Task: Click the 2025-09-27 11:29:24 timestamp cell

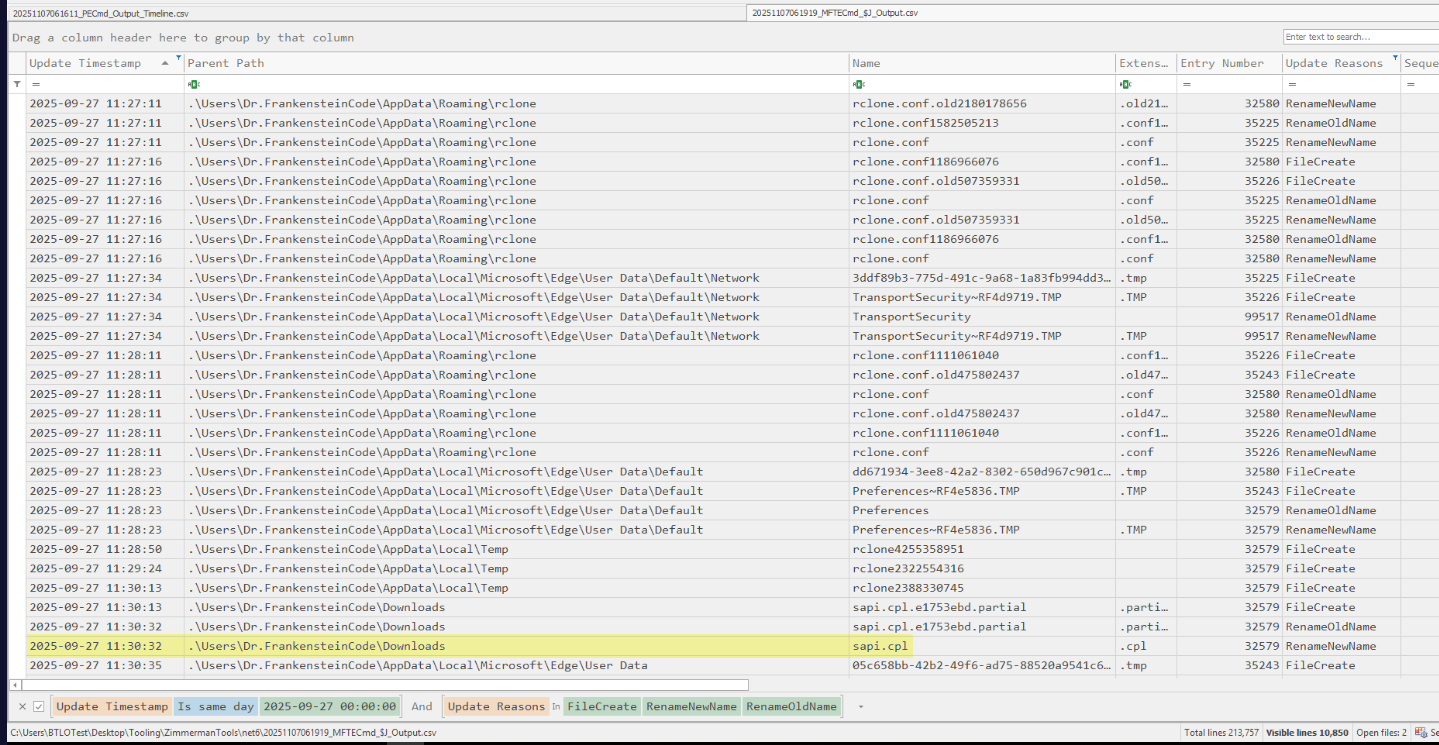Action: pyautogui.click(x=105, y=568)
